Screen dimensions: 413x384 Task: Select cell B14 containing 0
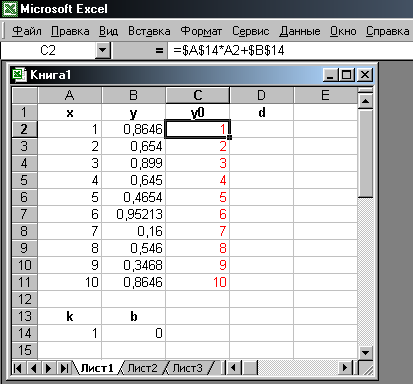(134, 333)
